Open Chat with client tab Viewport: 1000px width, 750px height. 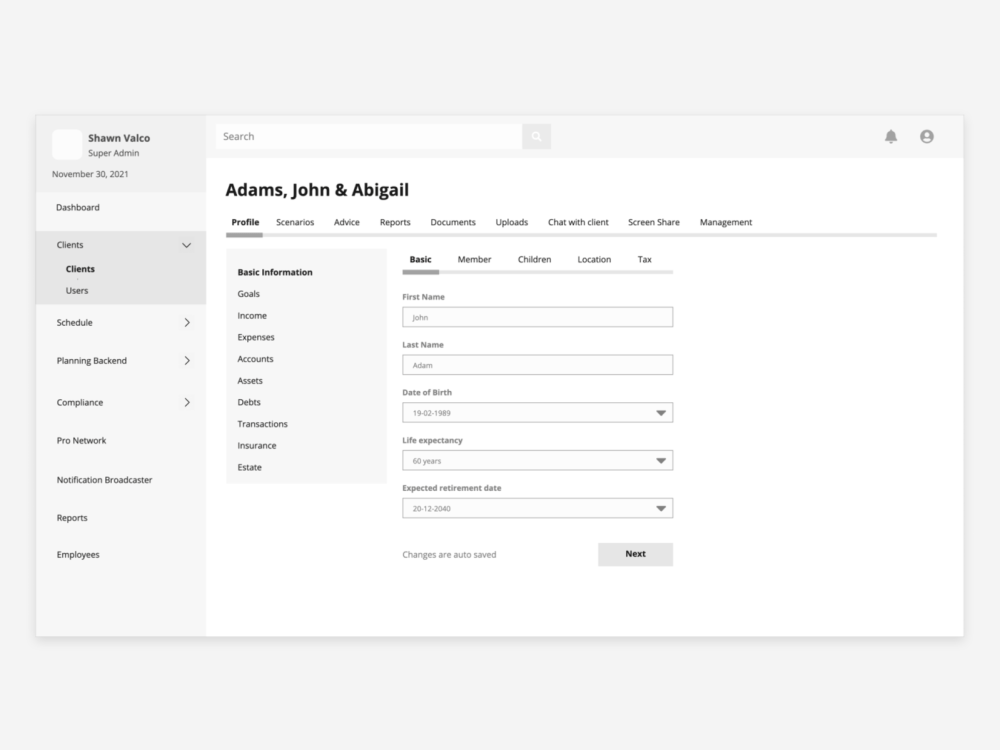(578, 222)
